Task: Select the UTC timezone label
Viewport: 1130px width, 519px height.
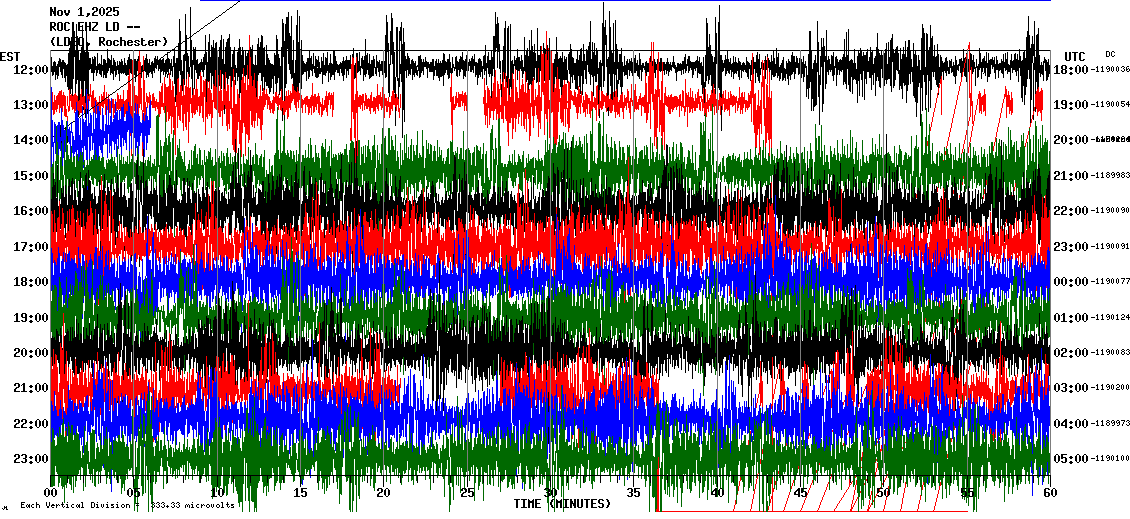Action: pyautogui.click(x=1075, y=56)
